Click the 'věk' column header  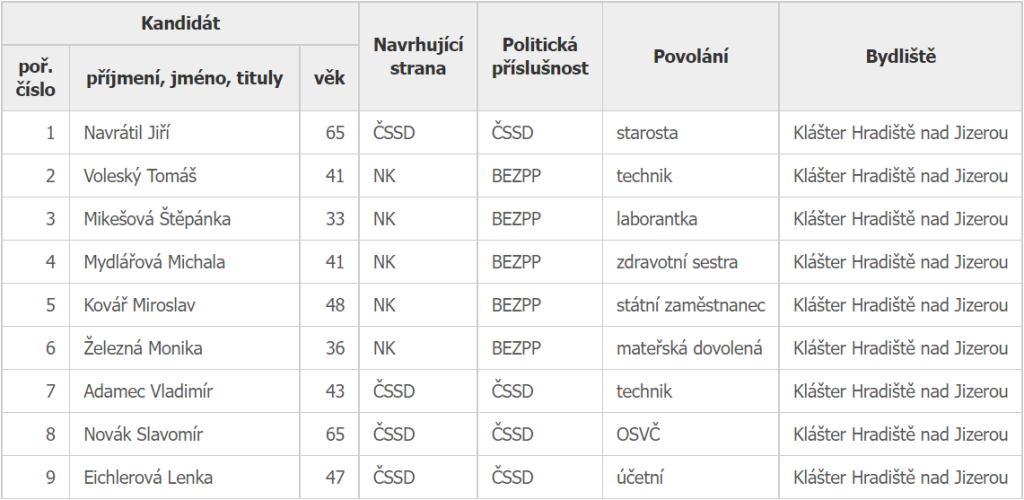[329, 78]
